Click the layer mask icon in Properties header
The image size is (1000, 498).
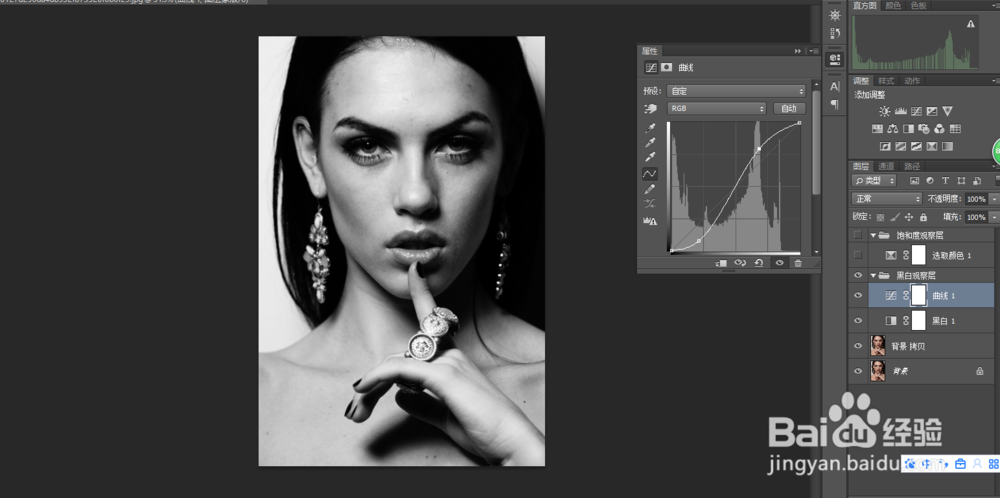pyautogui.click(x=666, y=67)
